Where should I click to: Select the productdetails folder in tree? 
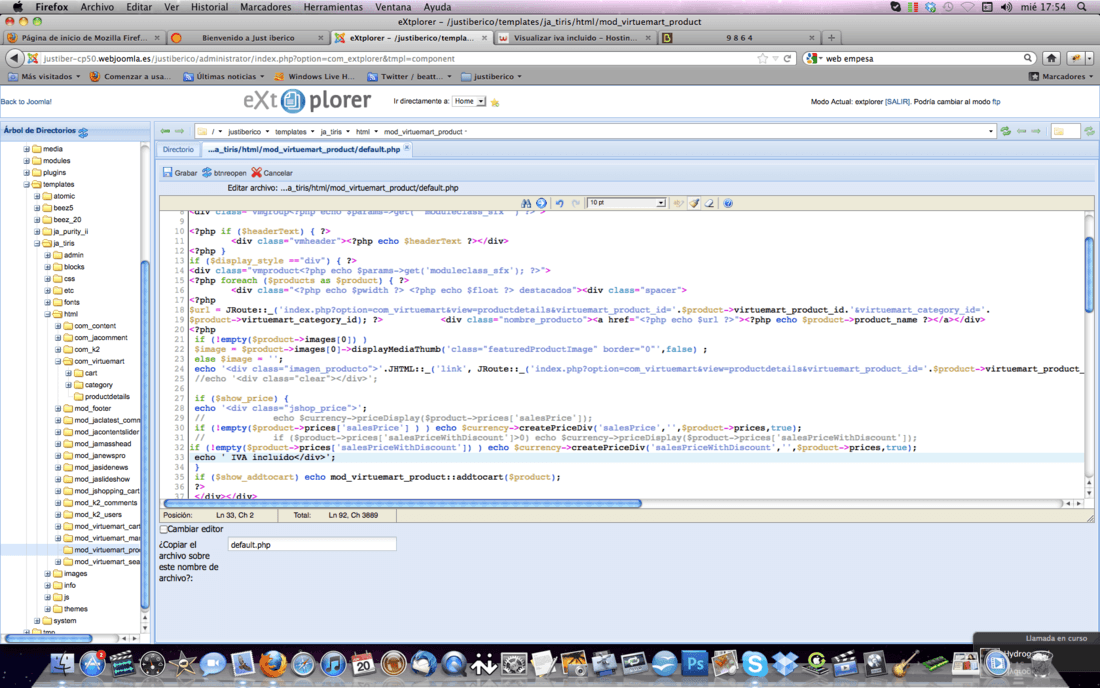(x=107, y=397)
